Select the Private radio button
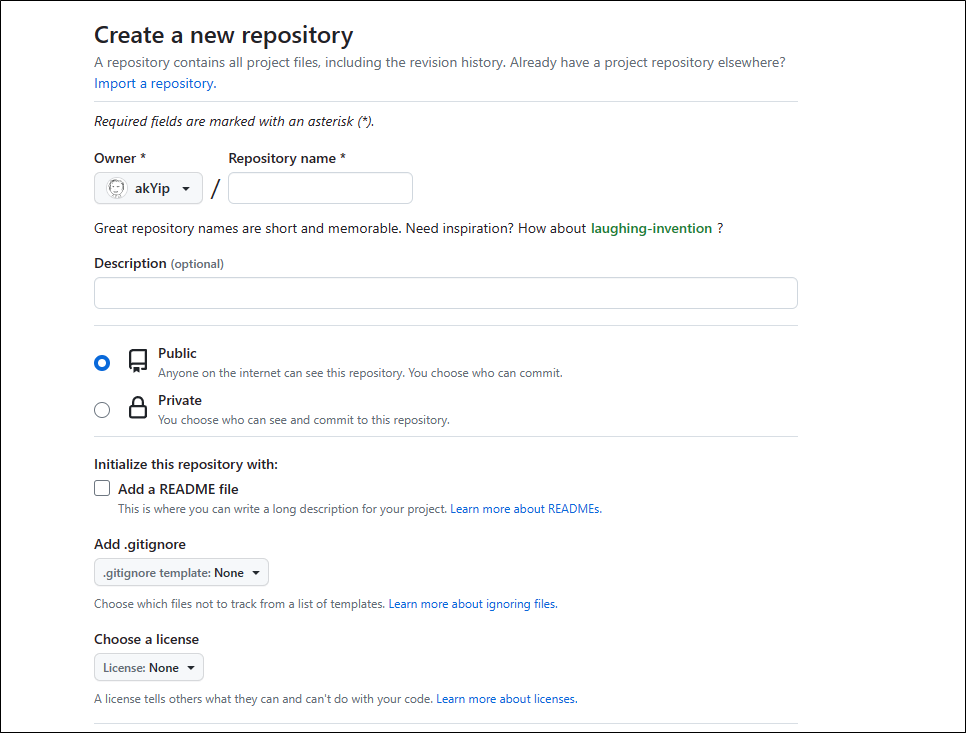 click(102, 410)
